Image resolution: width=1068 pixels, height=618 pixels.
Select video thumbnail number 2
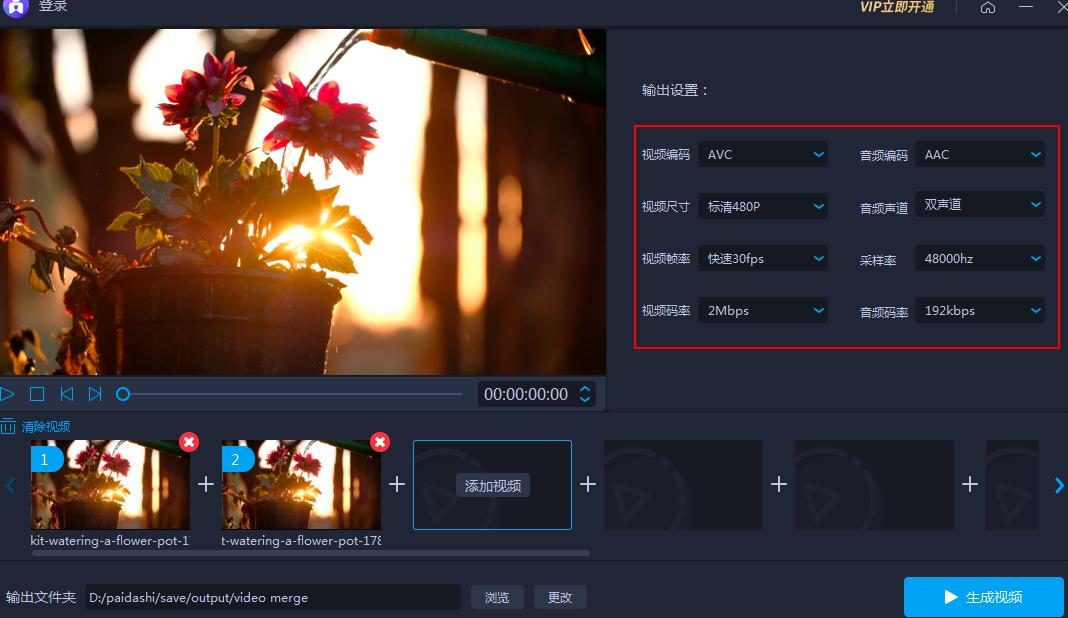(301, 484)
